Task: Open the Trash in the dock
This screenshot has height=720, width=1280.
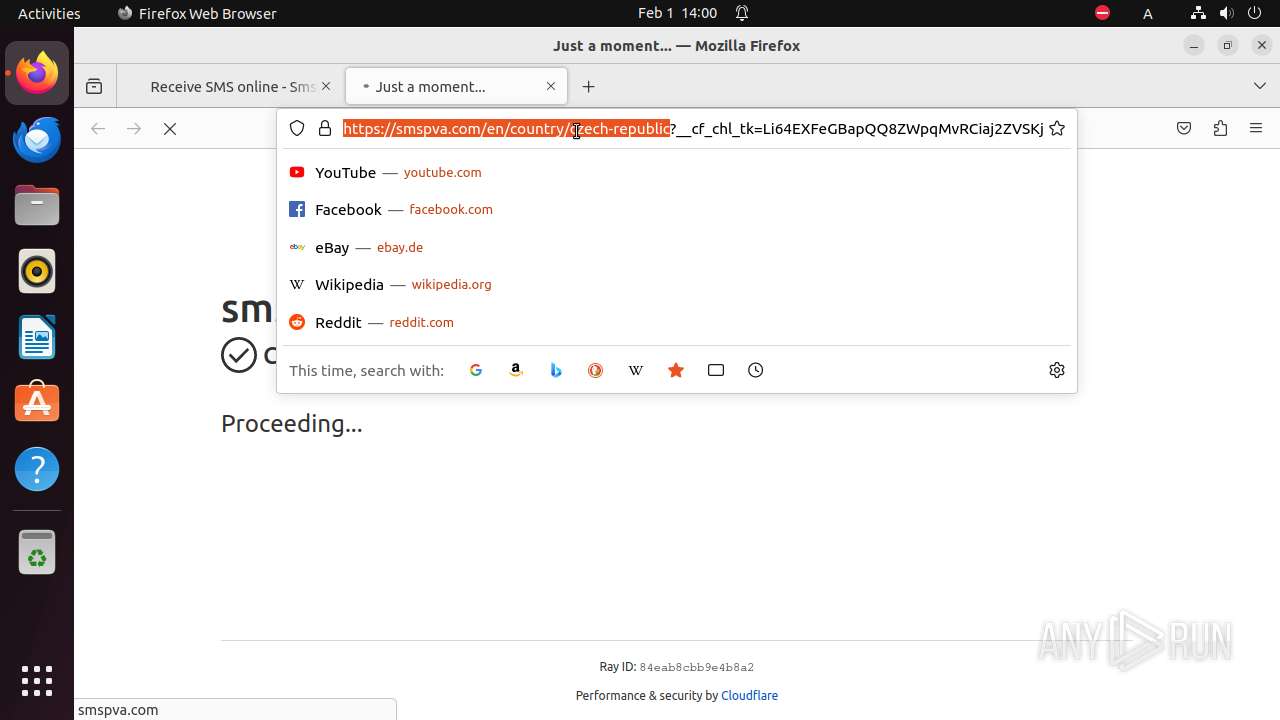Action: point(37,552)
